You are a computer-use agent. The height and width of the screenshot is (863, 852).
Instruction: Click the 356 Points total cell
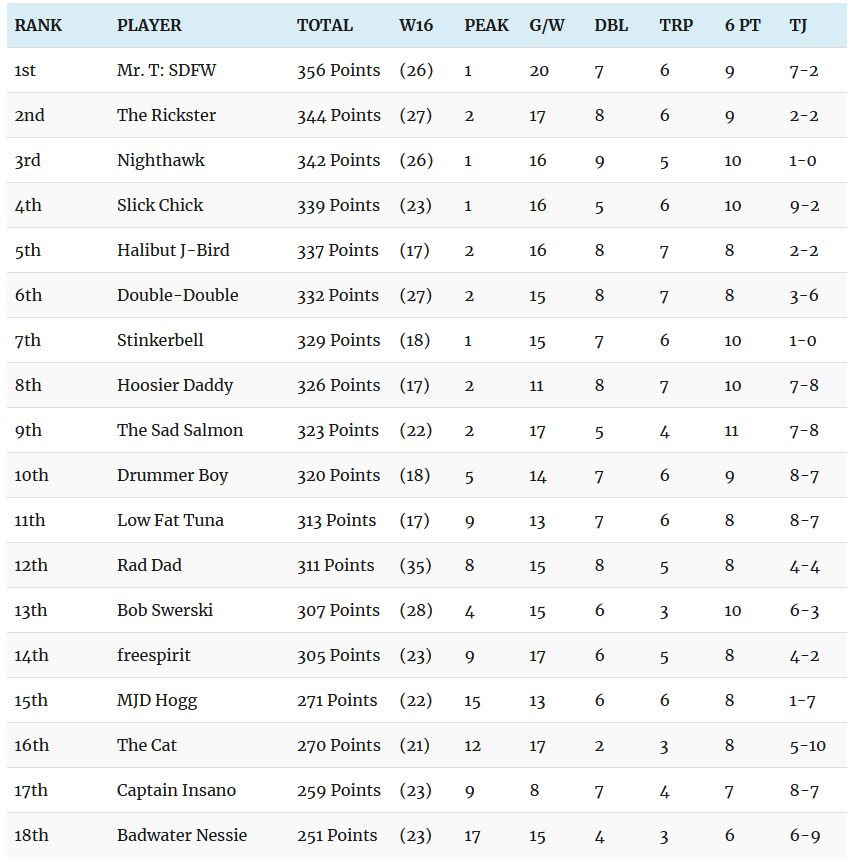point(338,70)
